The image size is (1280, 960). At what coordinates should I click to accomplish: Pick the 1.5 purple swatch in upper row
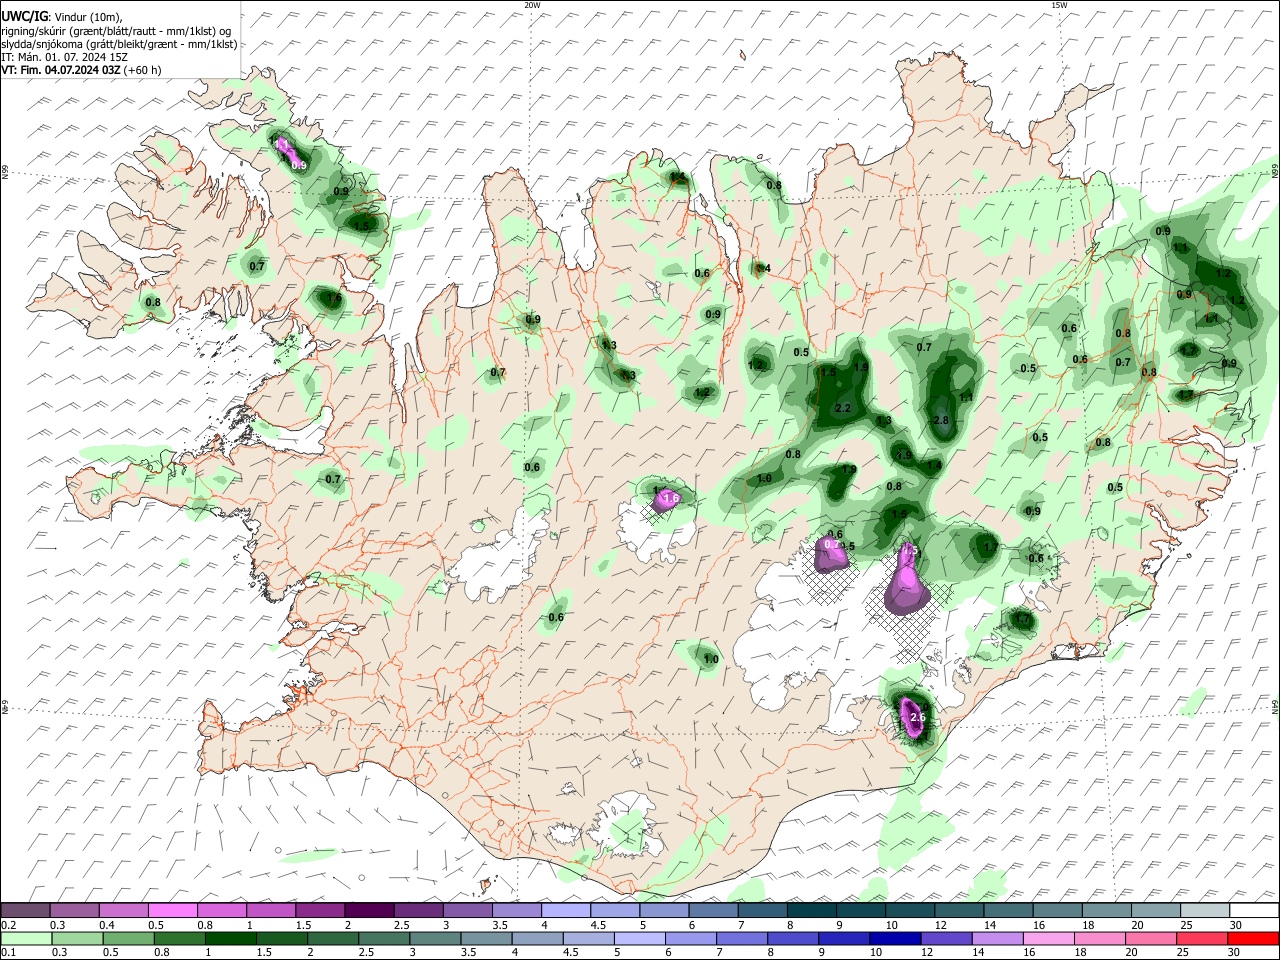tap(320, 910)
